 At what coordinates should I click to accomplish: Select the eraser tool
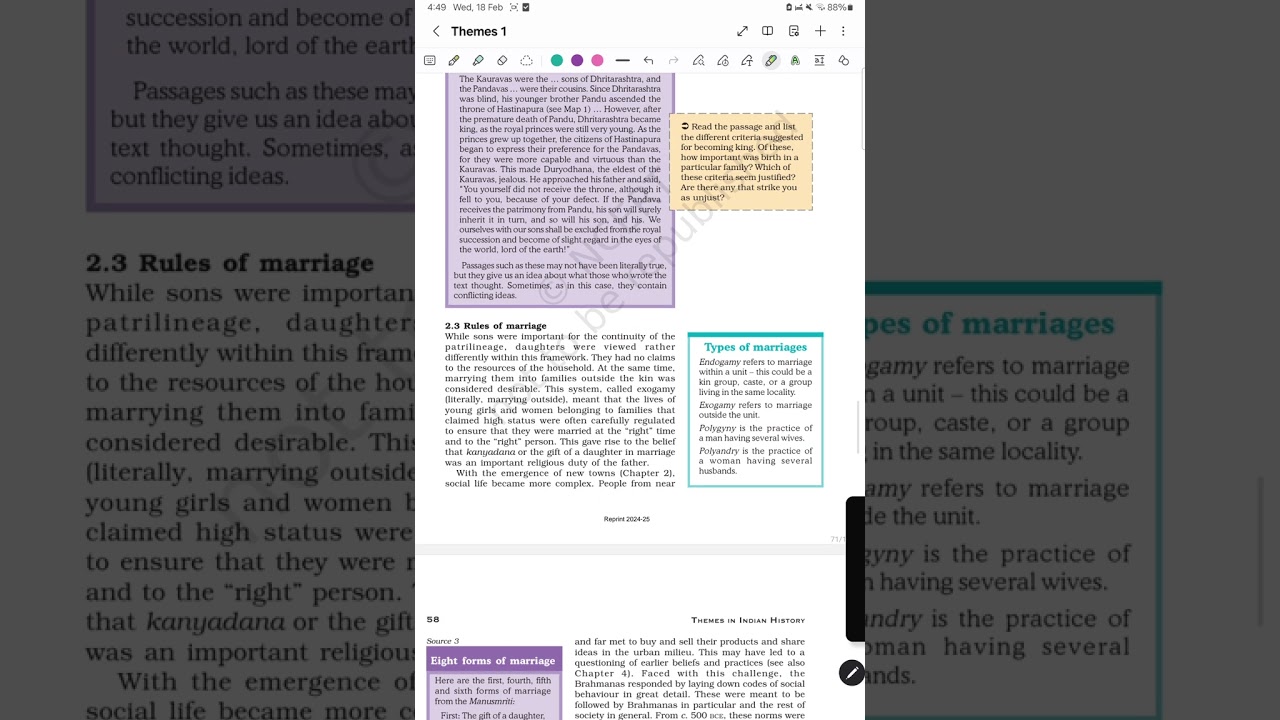(x=502, y=61)
